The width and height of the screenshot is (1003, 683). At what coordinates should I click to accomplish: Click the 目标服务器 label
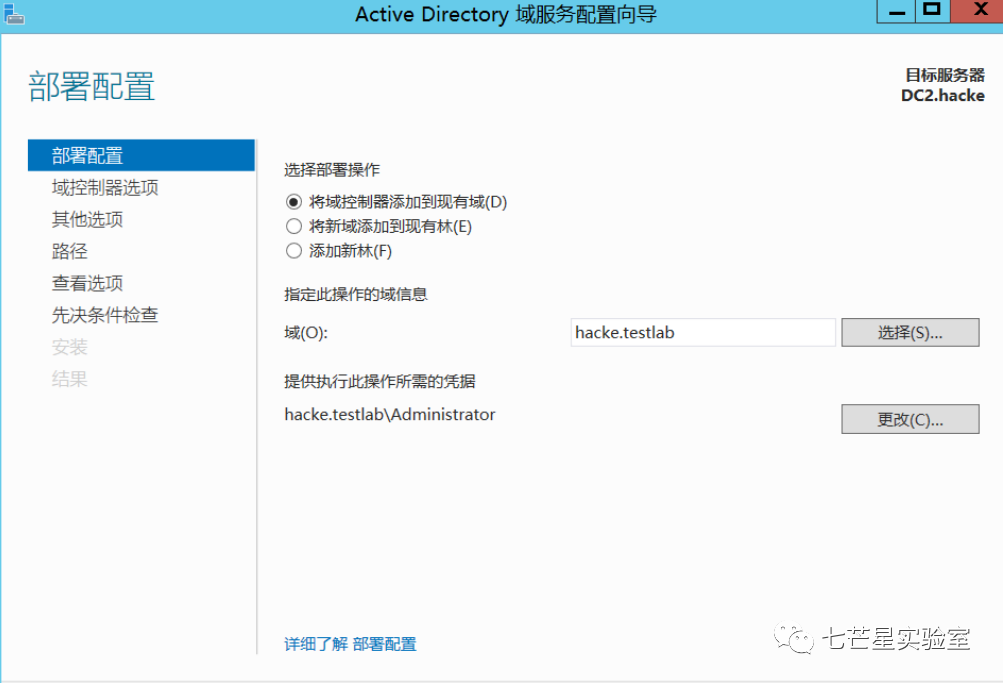(x=945, y=75)
